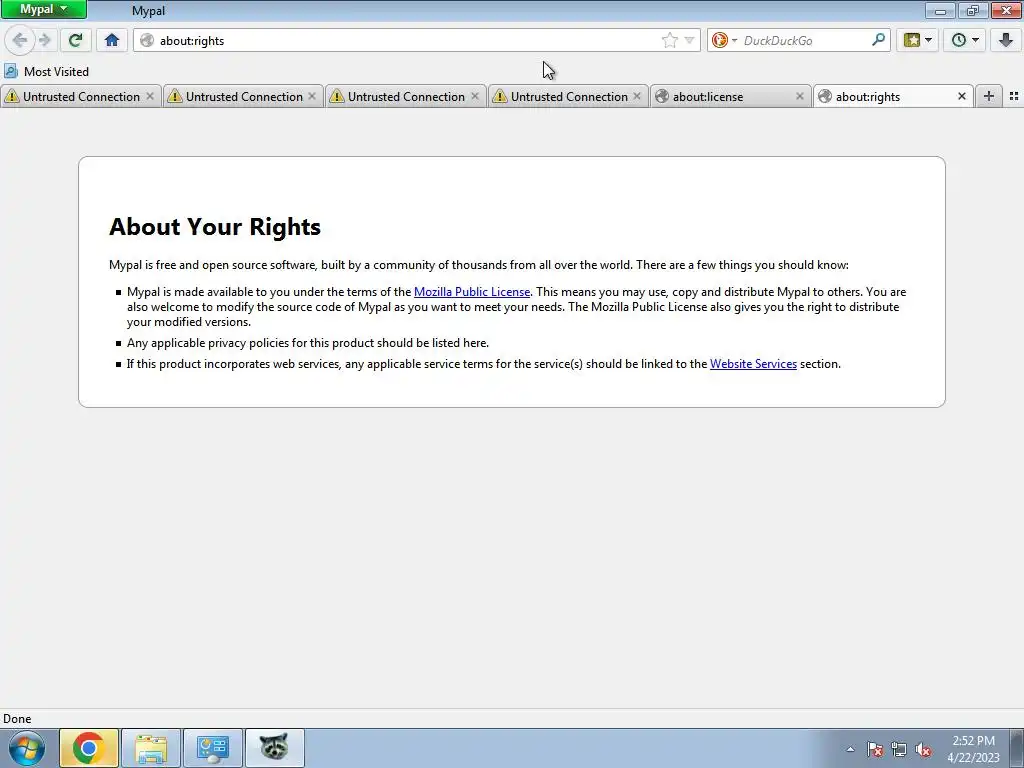
Task: Go forward using the forward arrow
Action: coord(45,40)
